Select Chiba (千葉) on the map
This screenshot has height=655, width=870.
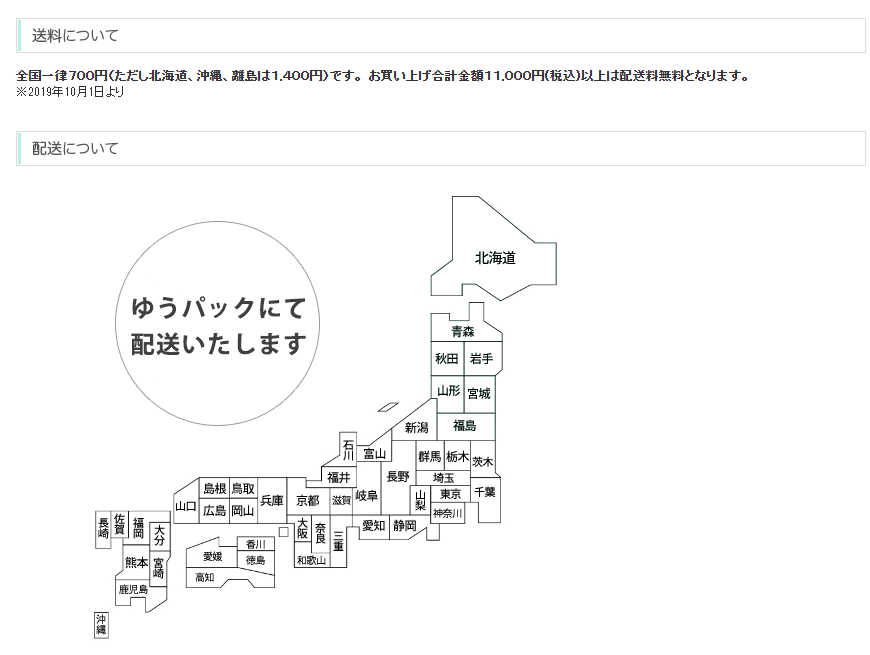(x=485, y=492)
